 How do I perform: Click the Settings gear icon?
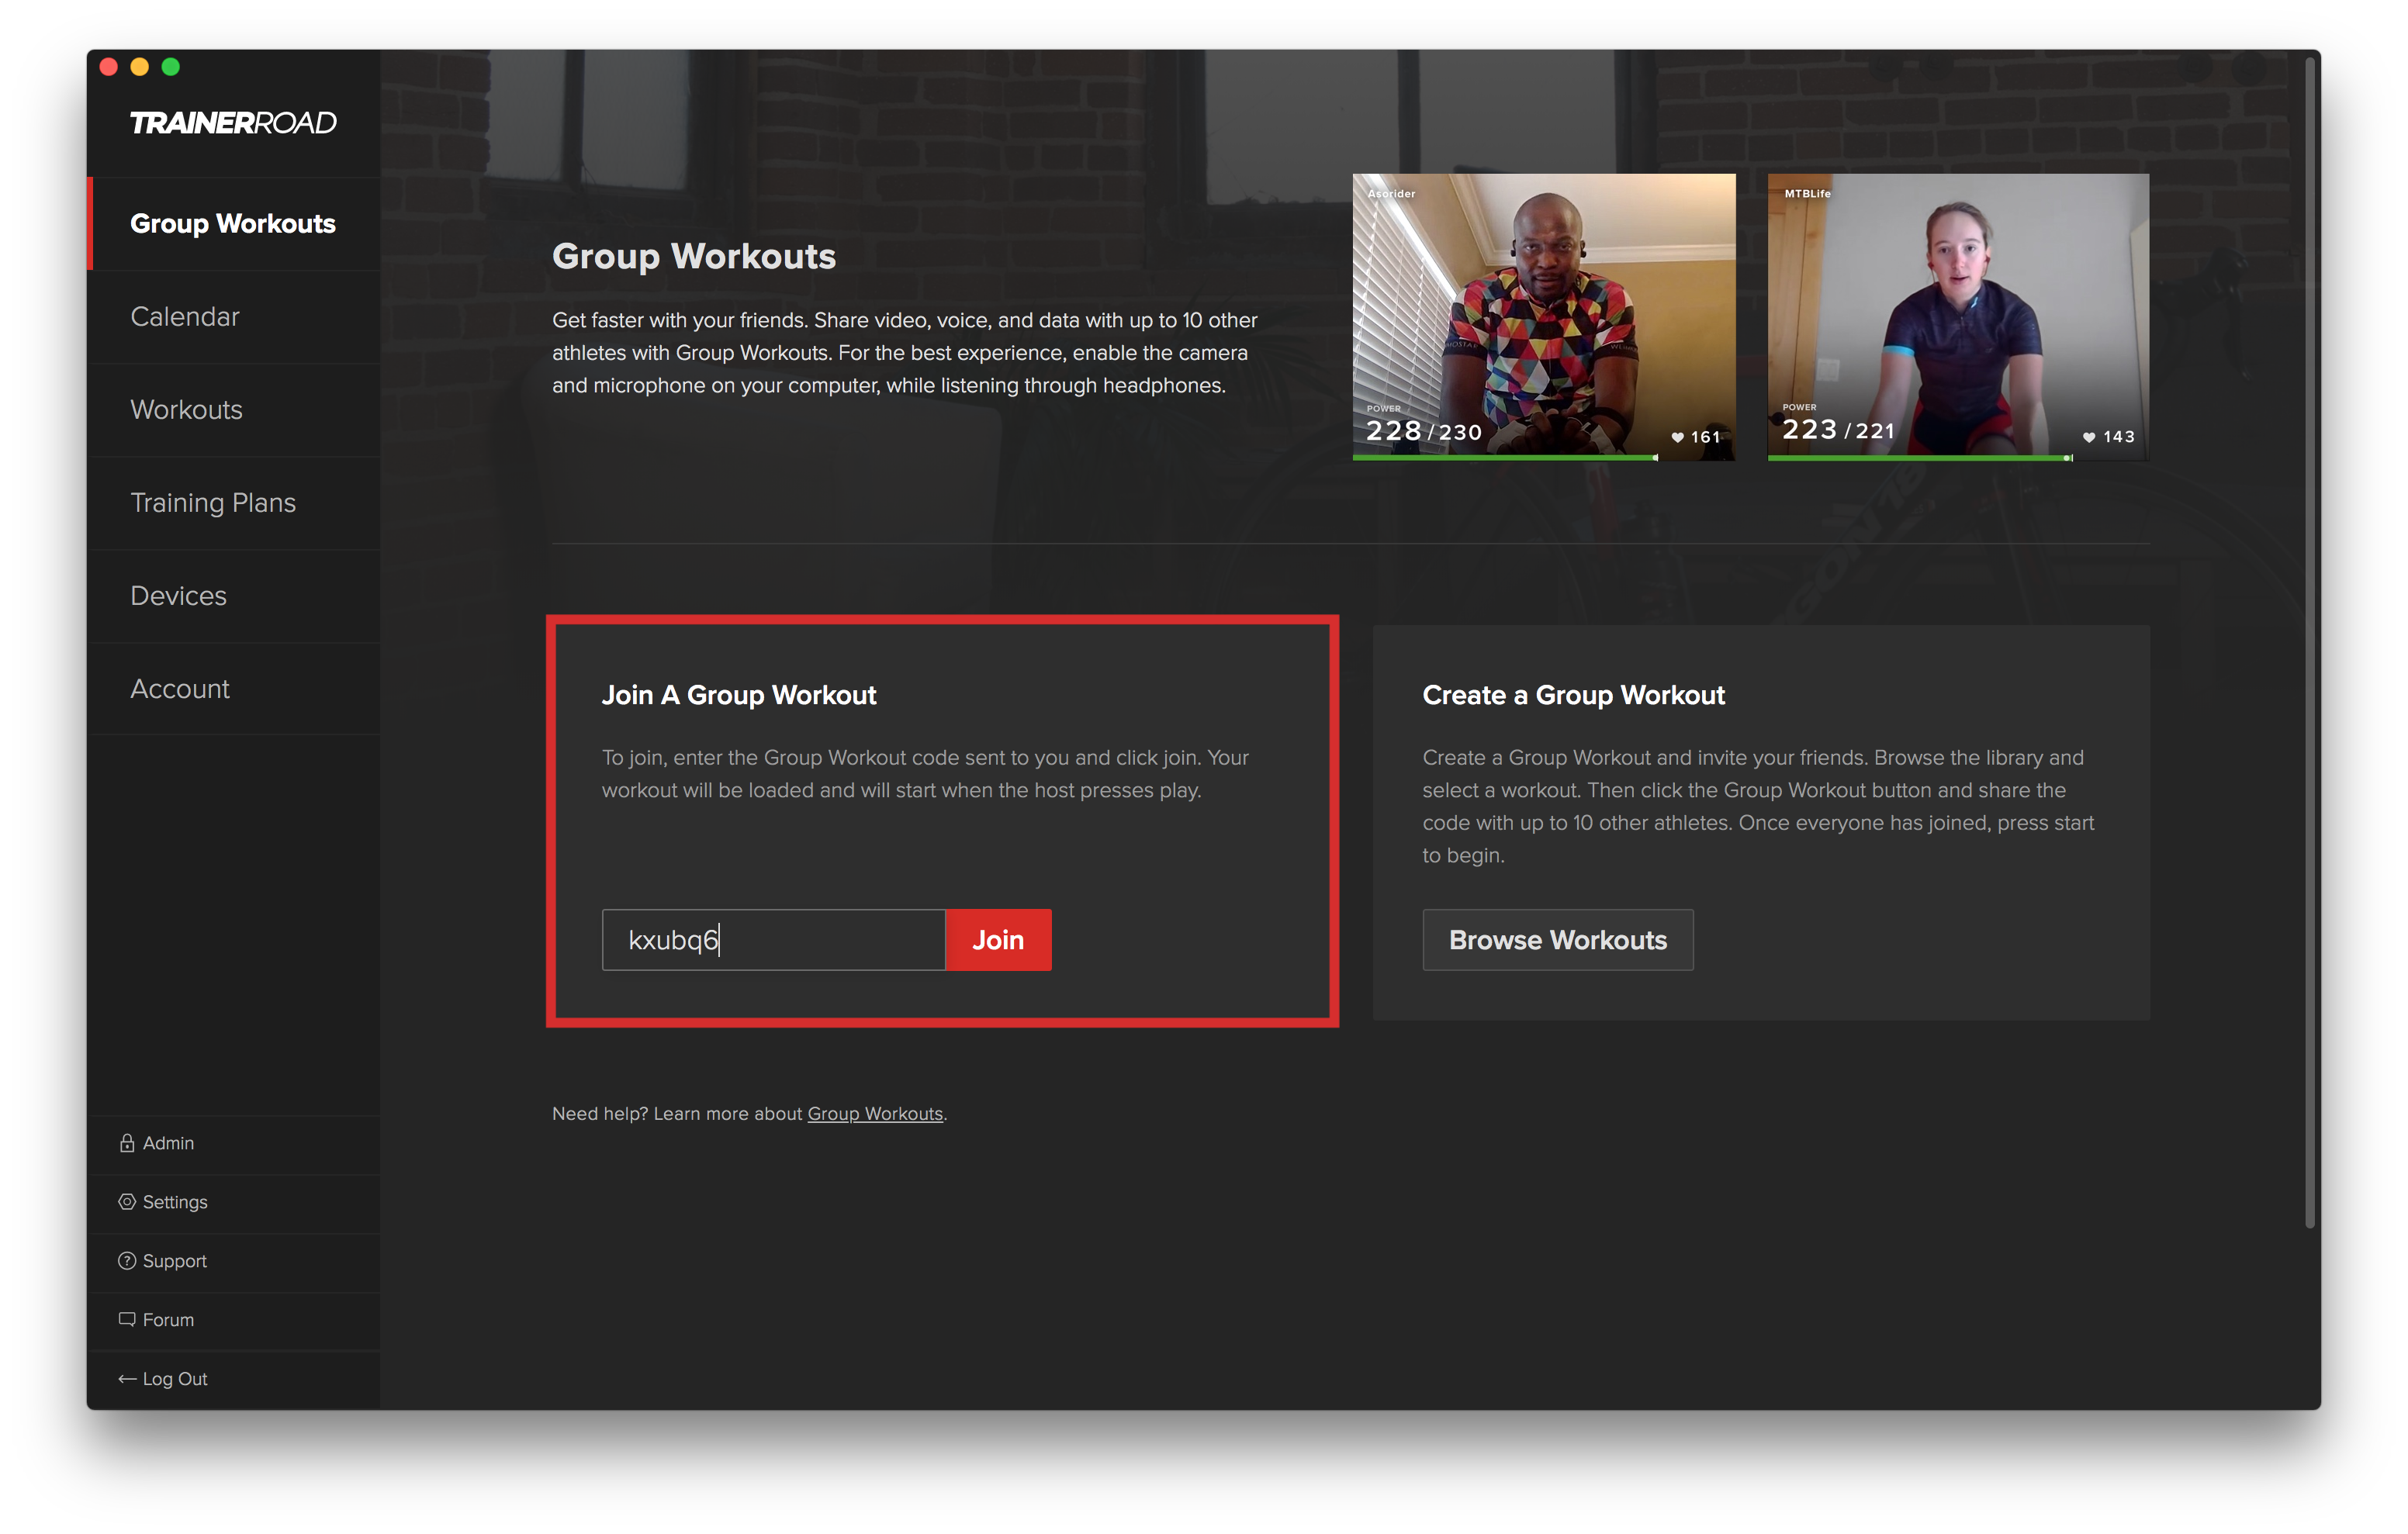tap(127, 1202)
